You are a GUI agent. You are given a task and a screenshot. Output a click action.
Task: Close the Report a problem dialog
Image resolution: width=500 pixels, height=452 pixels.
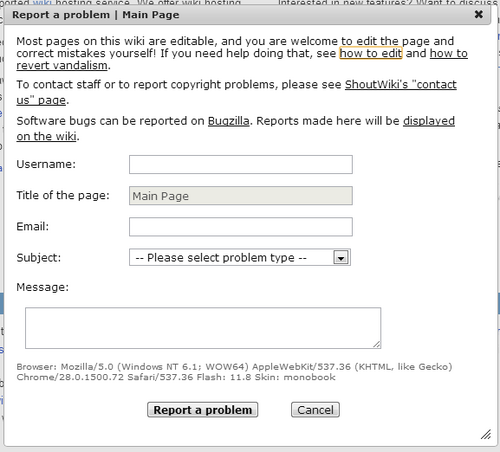tap(479, 14)
